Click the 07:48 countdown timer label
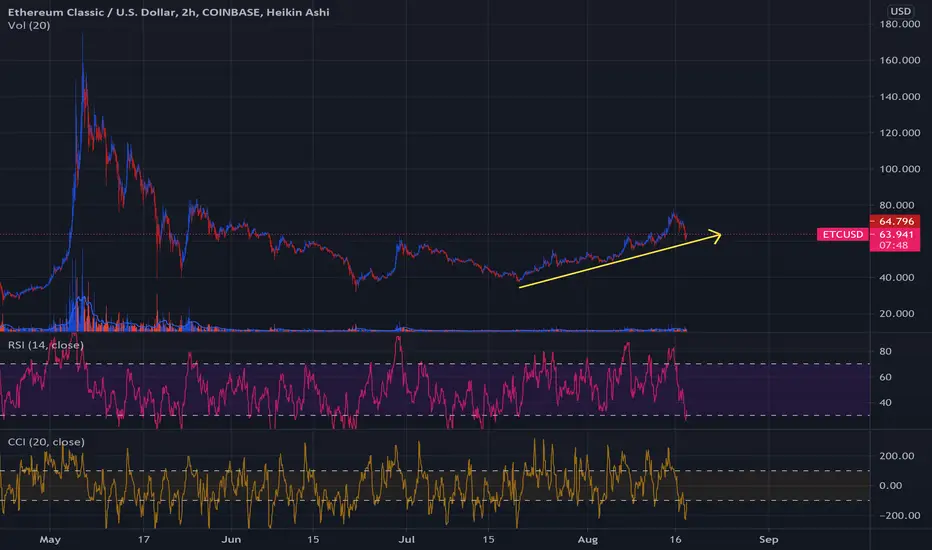932x550 pixels. click(x=895, y=245)
